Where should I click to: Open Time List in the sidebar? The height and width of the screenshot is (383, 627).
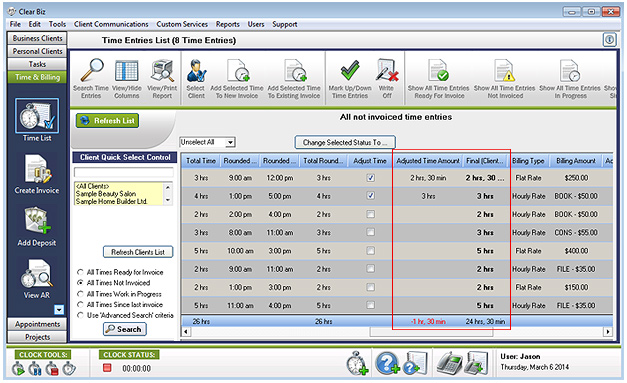click(x=37, y=120)
